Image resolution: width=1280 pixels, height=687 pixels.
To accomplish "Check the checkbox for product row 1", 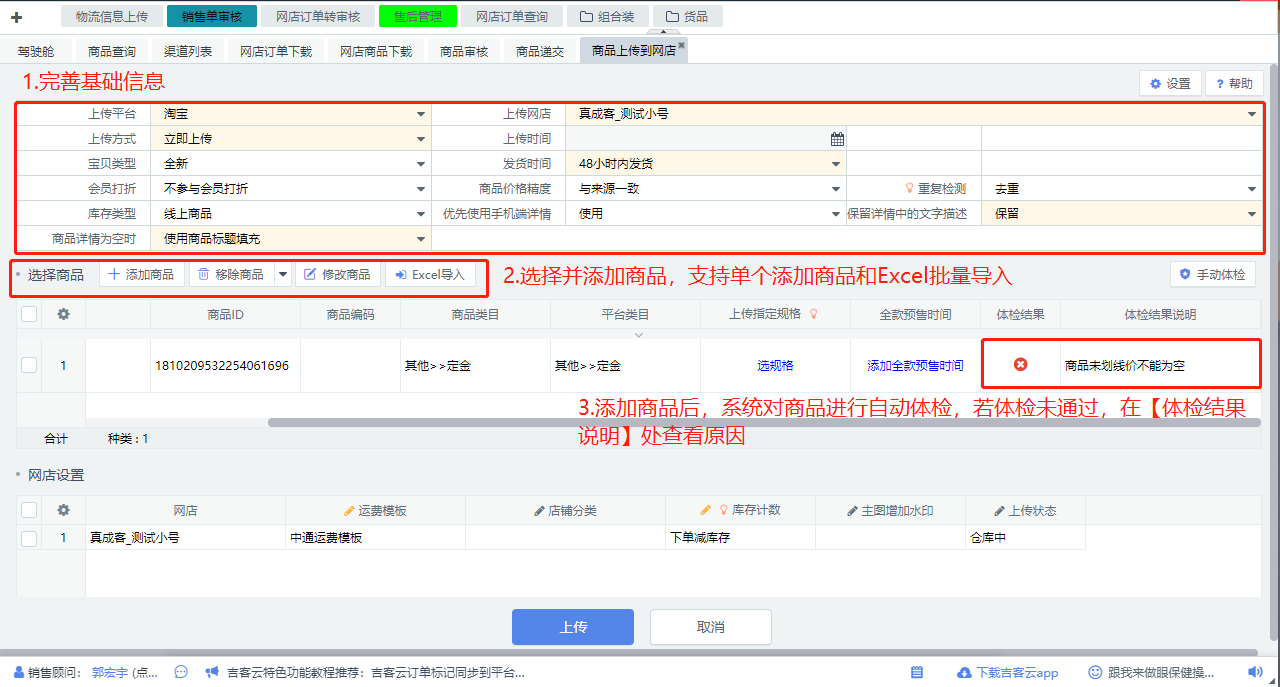I will pos(29,365).
